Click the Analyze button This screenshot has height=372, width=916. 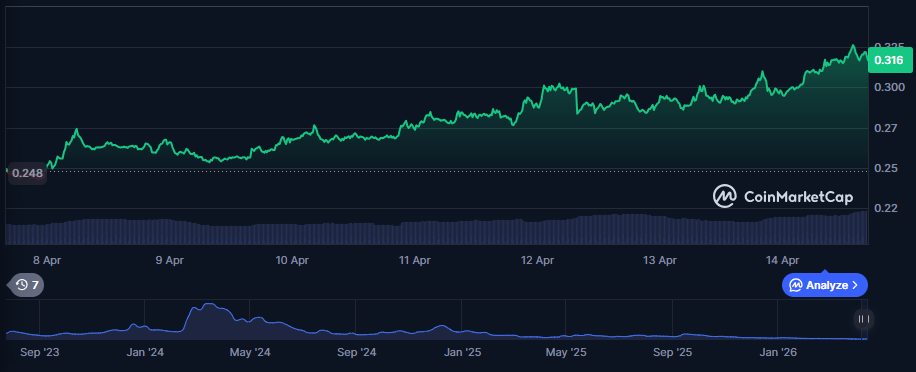[824, 285]
